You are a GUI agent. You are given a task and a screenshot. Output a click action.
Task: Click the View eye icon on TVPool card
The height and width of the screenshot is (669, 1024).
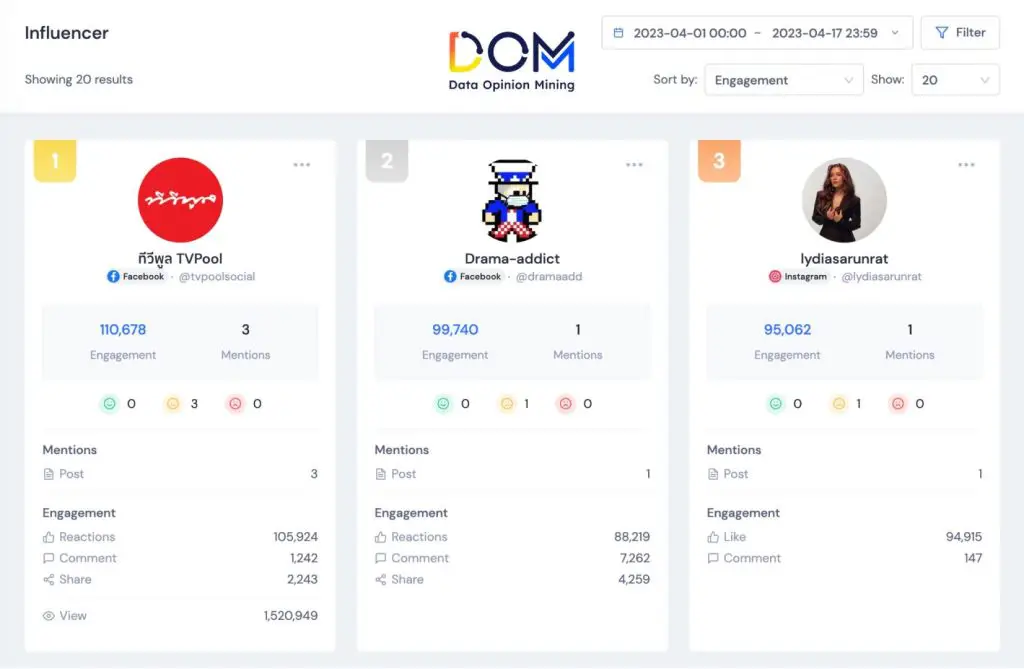[x=48, y=615]
